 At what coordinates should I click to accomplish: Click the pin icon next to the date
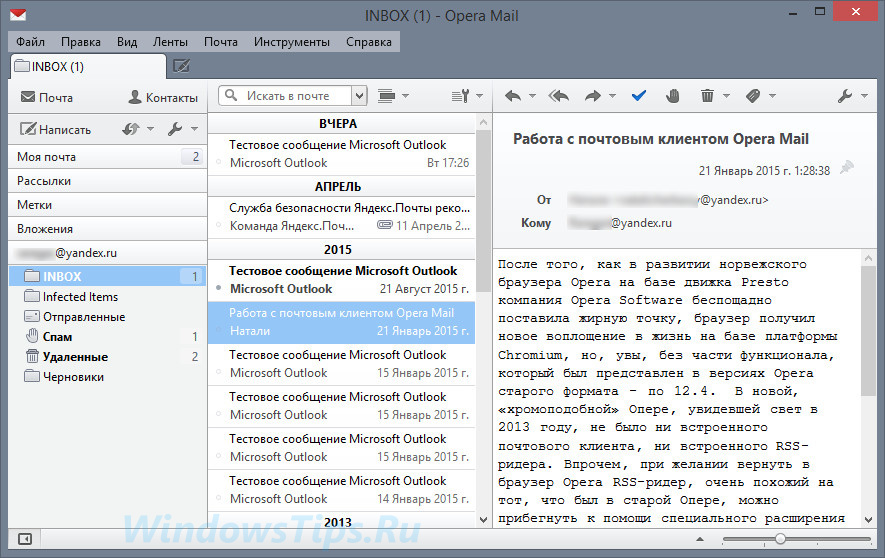click(846, 168)
